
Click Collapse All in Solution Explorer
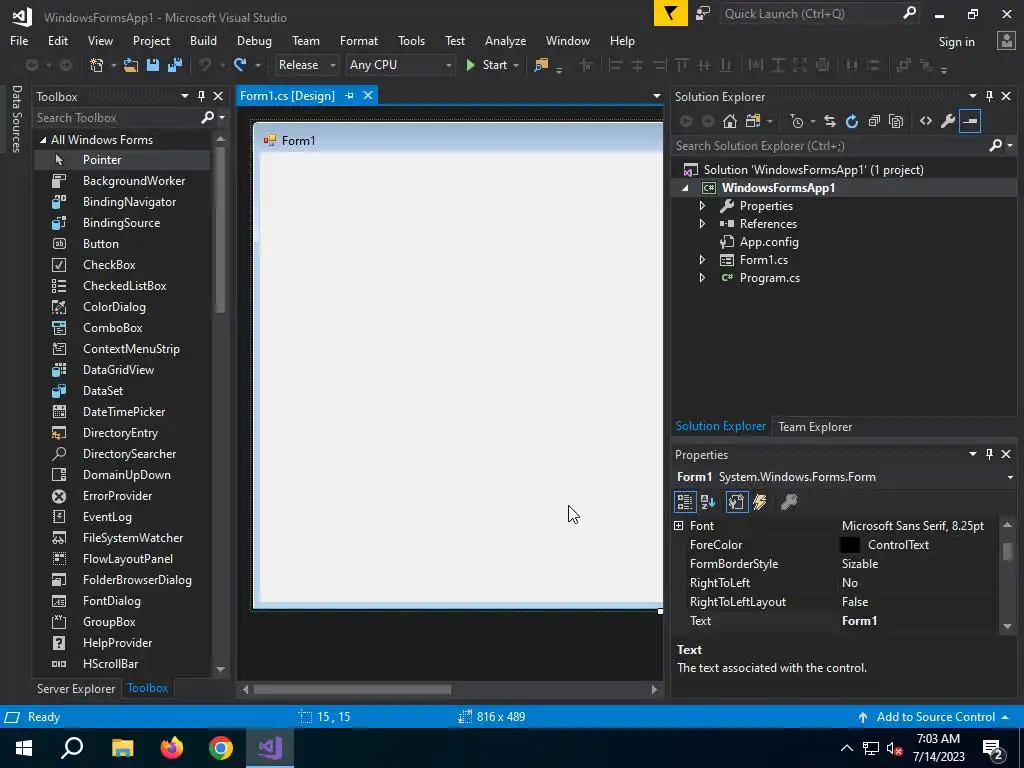[x=874, y=121]
